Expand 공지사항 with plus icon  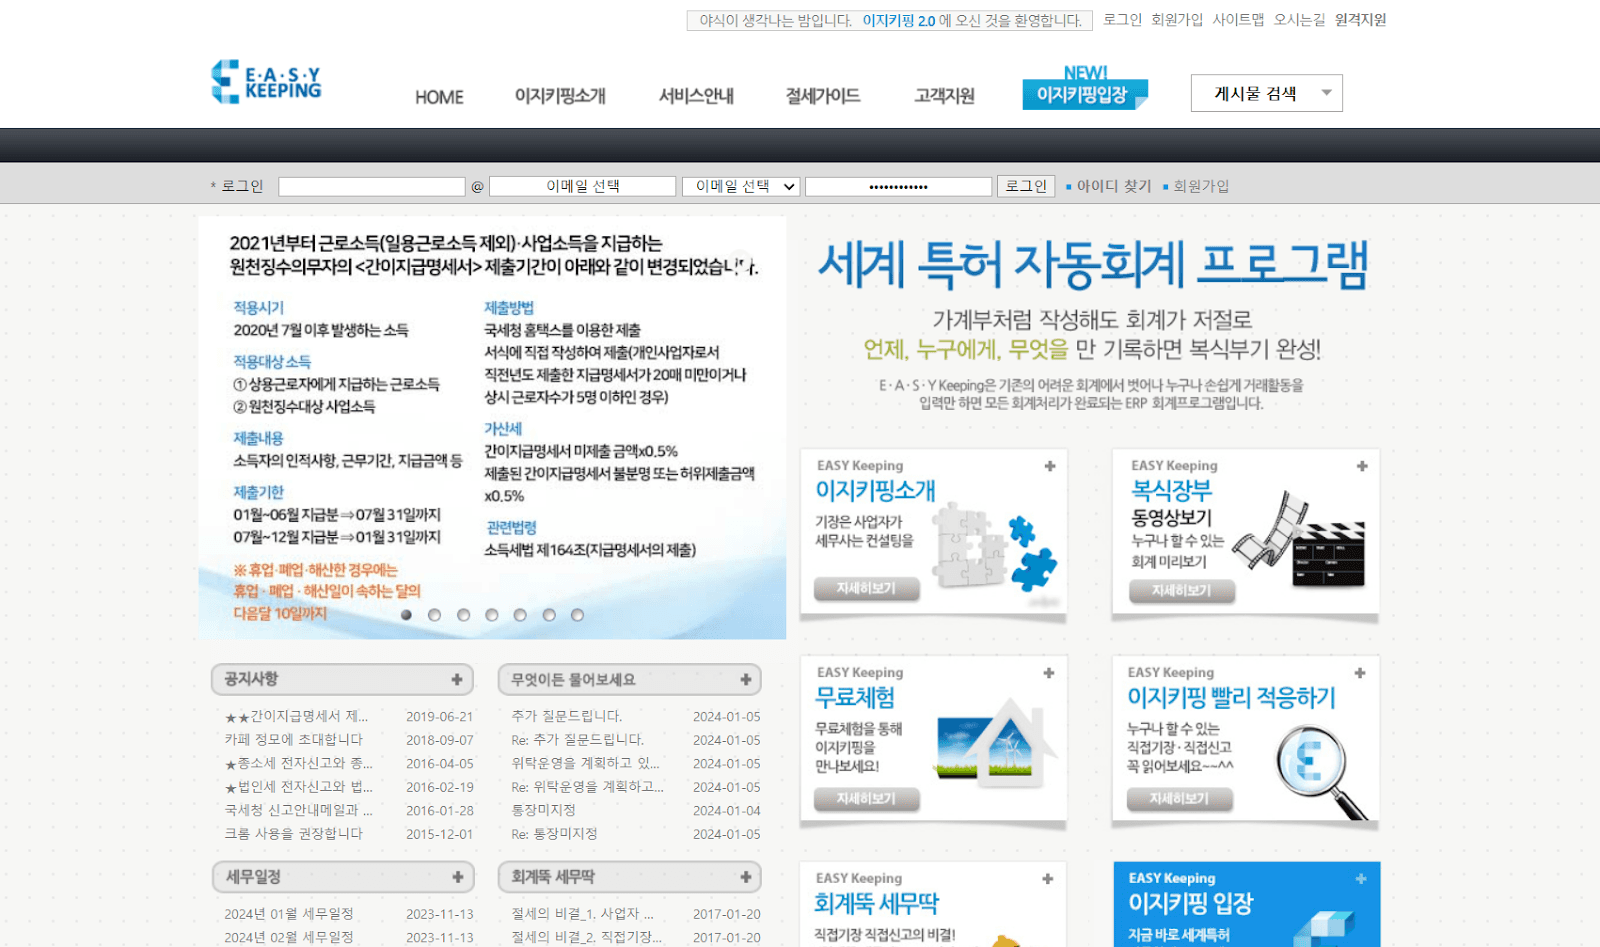point(457,680)
